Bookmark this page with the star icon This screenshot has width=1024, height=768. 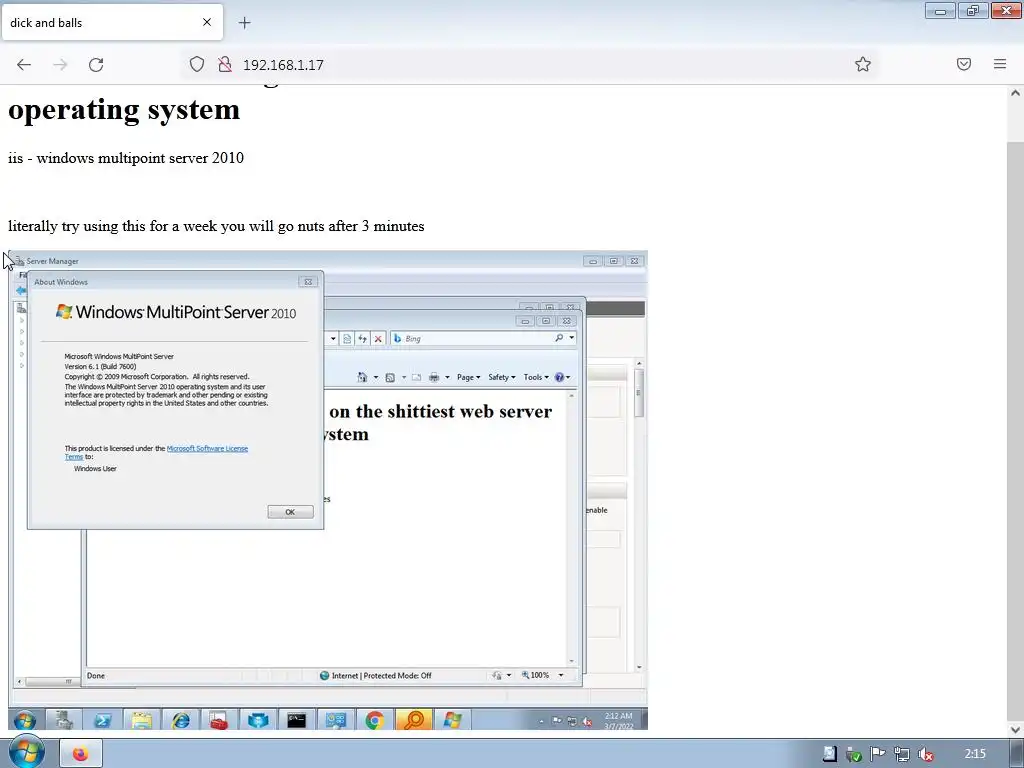point(863,64)
